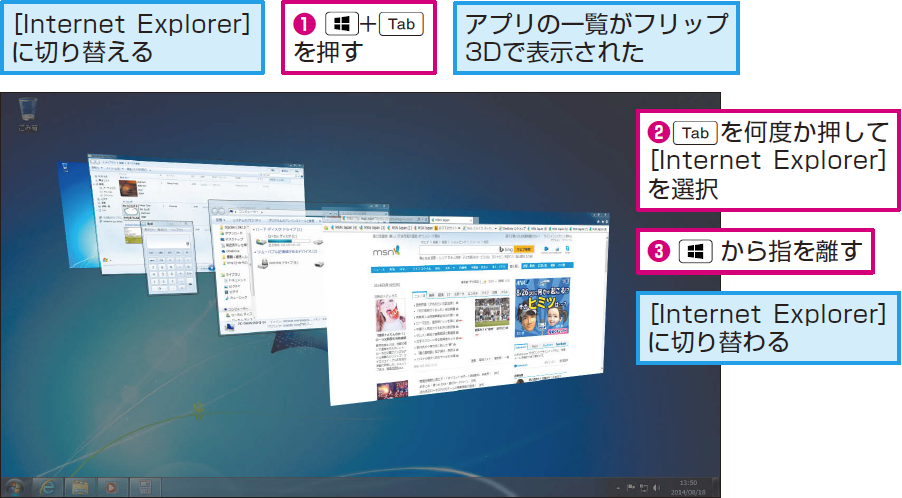Image resolution: width=902 pixels, height=498 pixels.
Task: Open the Windows Start orb
Action: [14, 488]
